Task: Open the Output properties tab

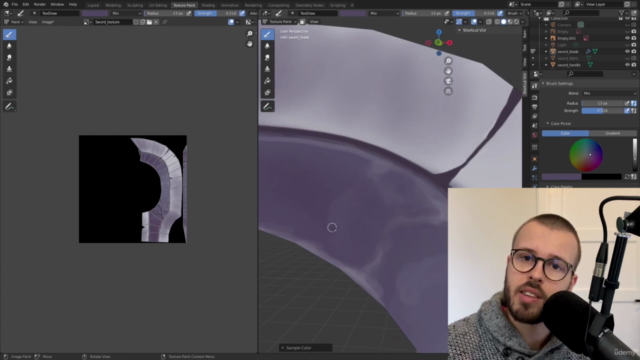Action: tap(535, 107)
